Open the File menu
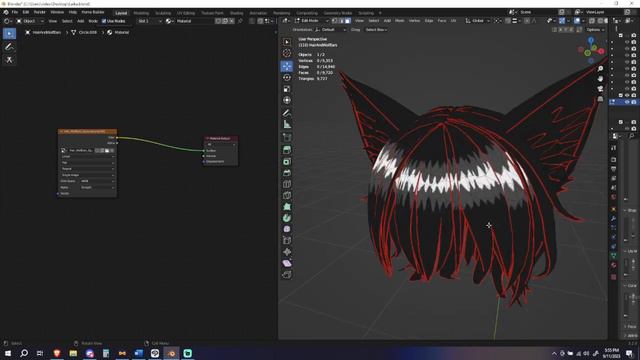Screen dimensions: 640x360 click(15, 12)
